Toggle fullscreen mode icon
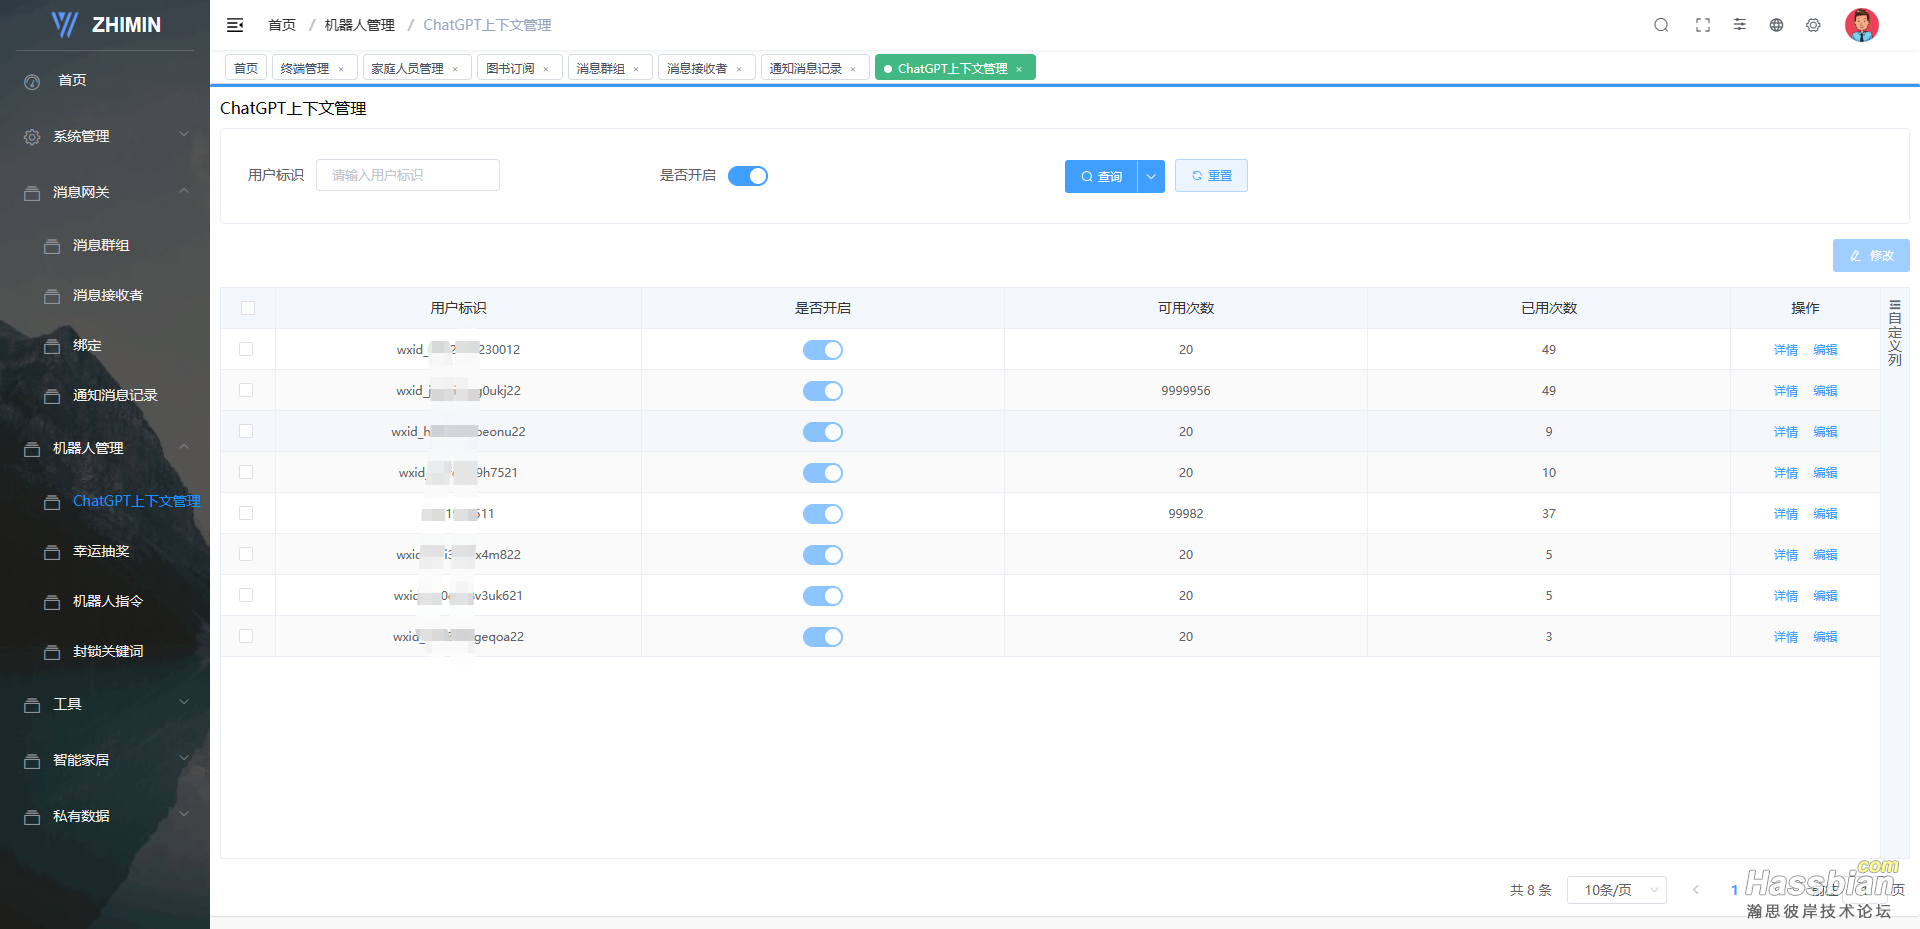The height and width of the screenshot is (929, 1920). pyautogui.click(x=1703, y=25)
